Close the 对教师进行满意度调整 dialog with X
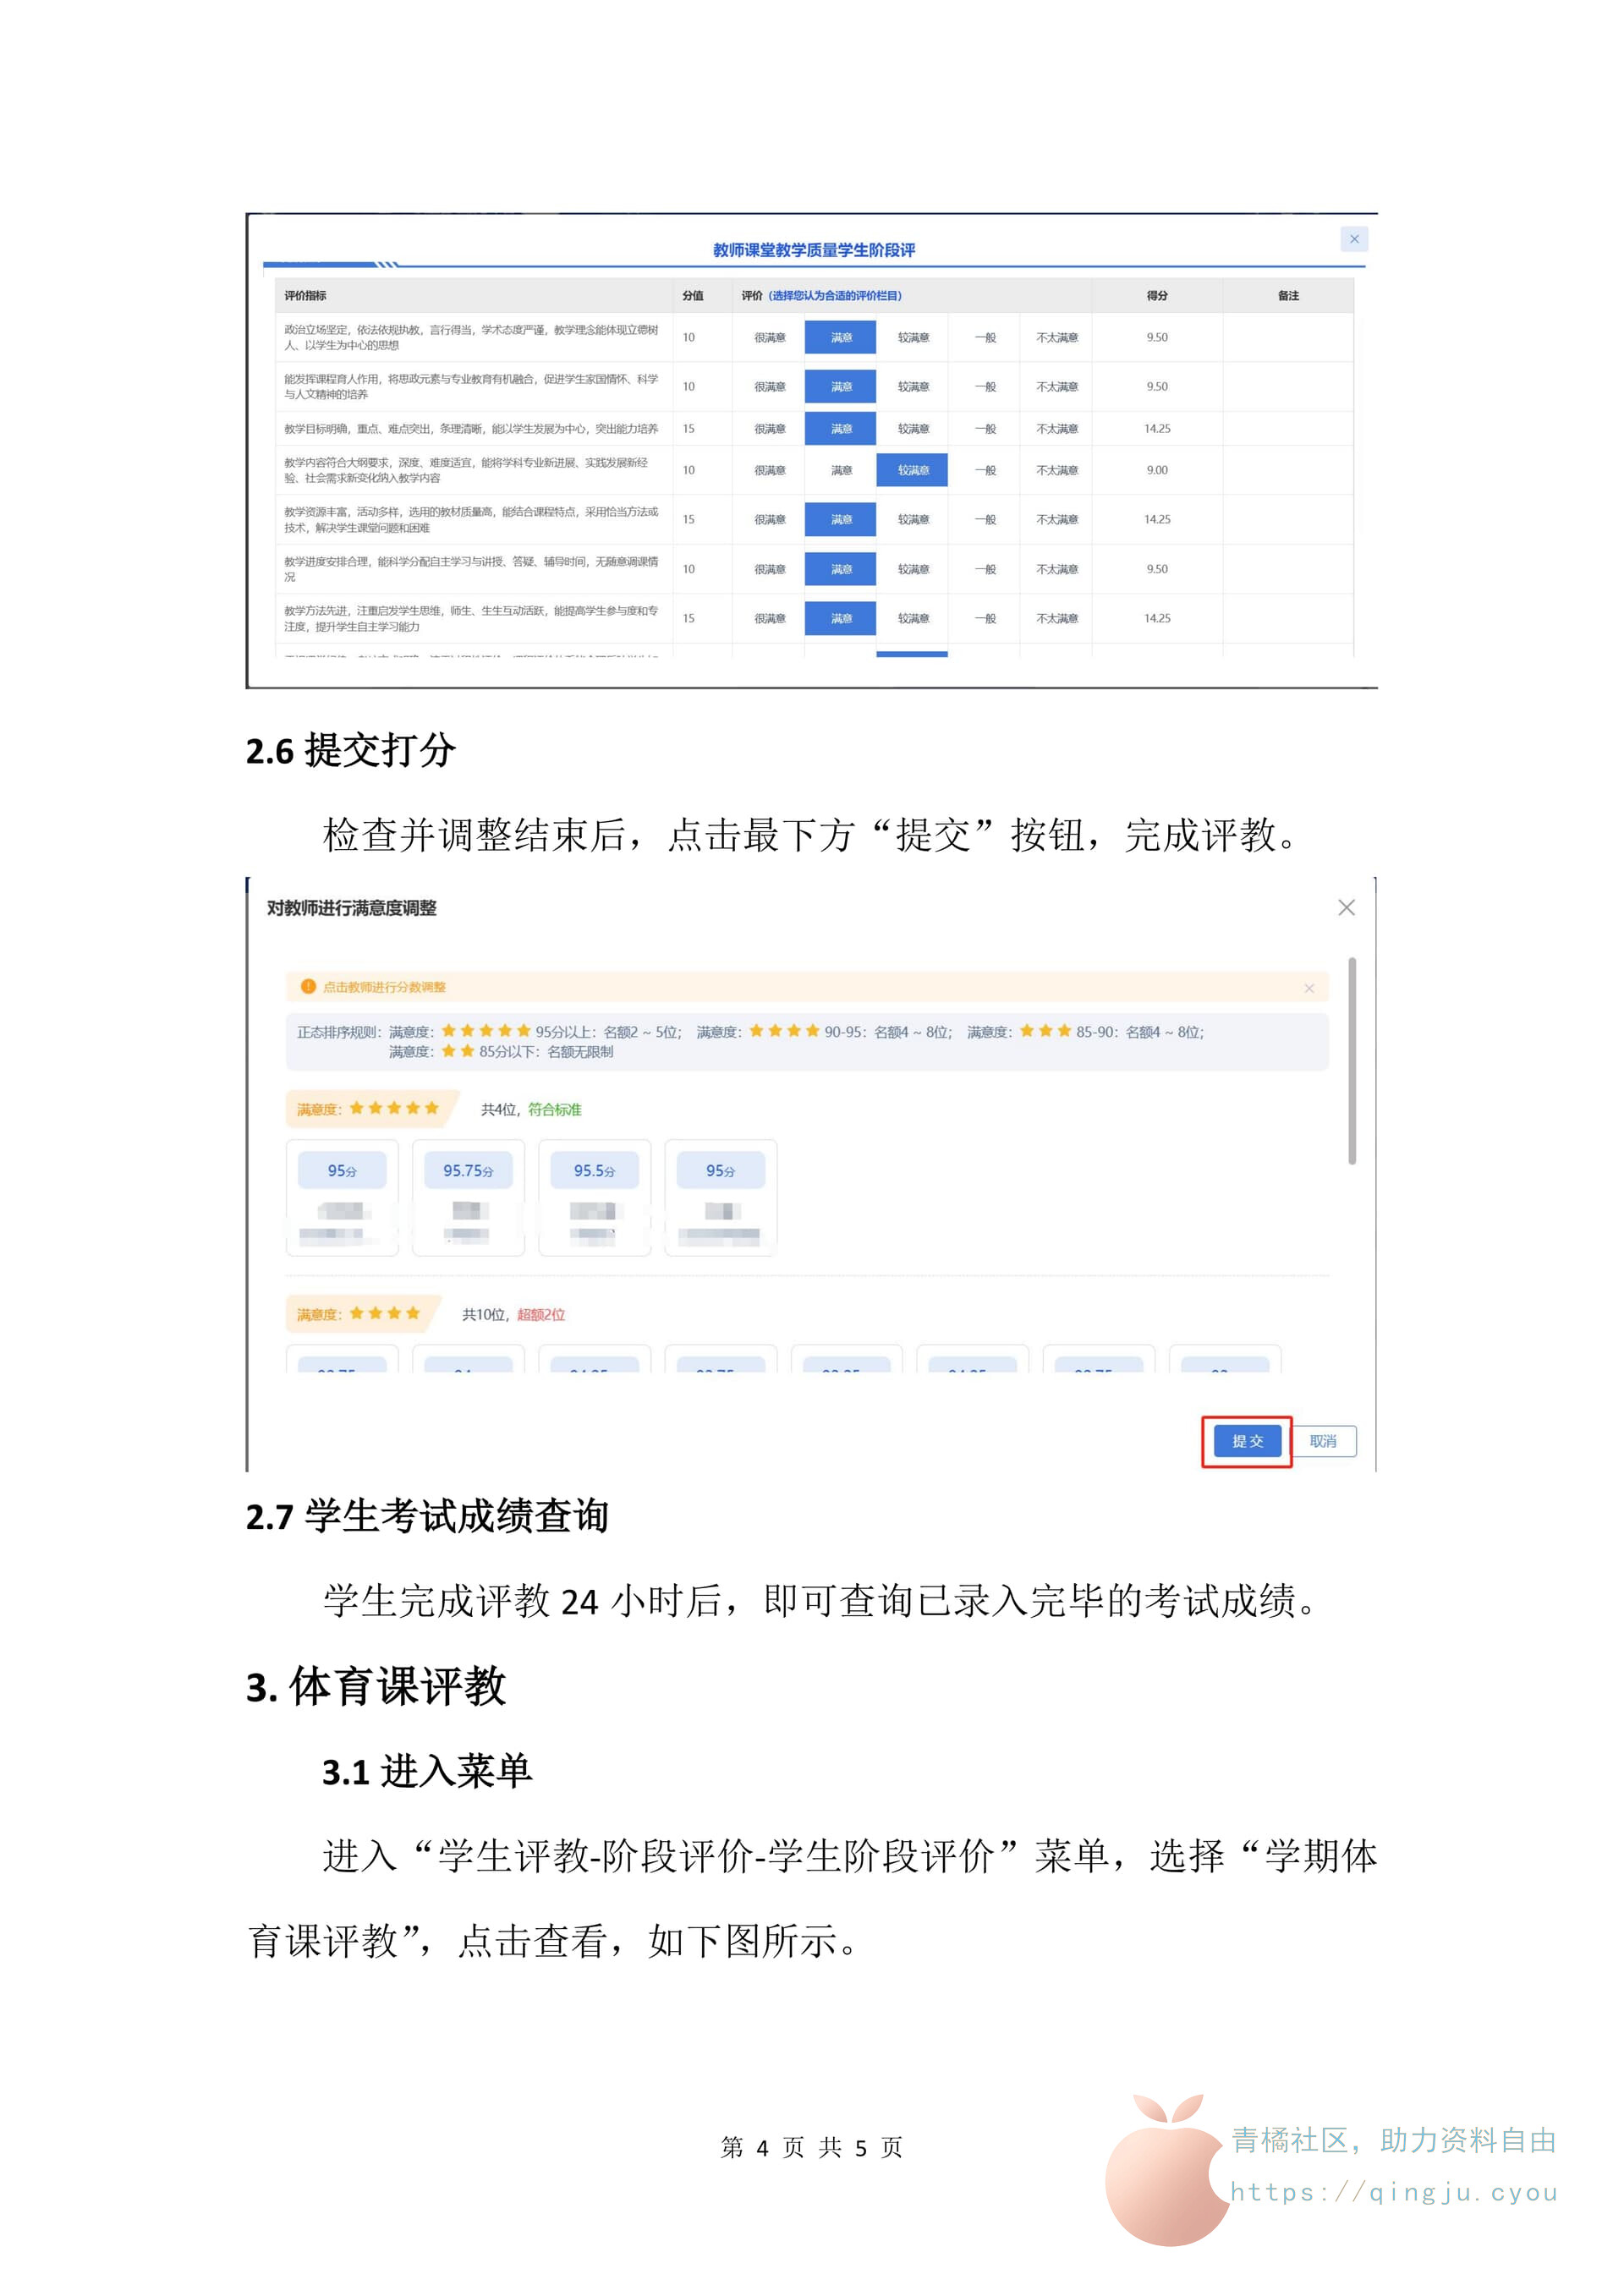 1346,907
